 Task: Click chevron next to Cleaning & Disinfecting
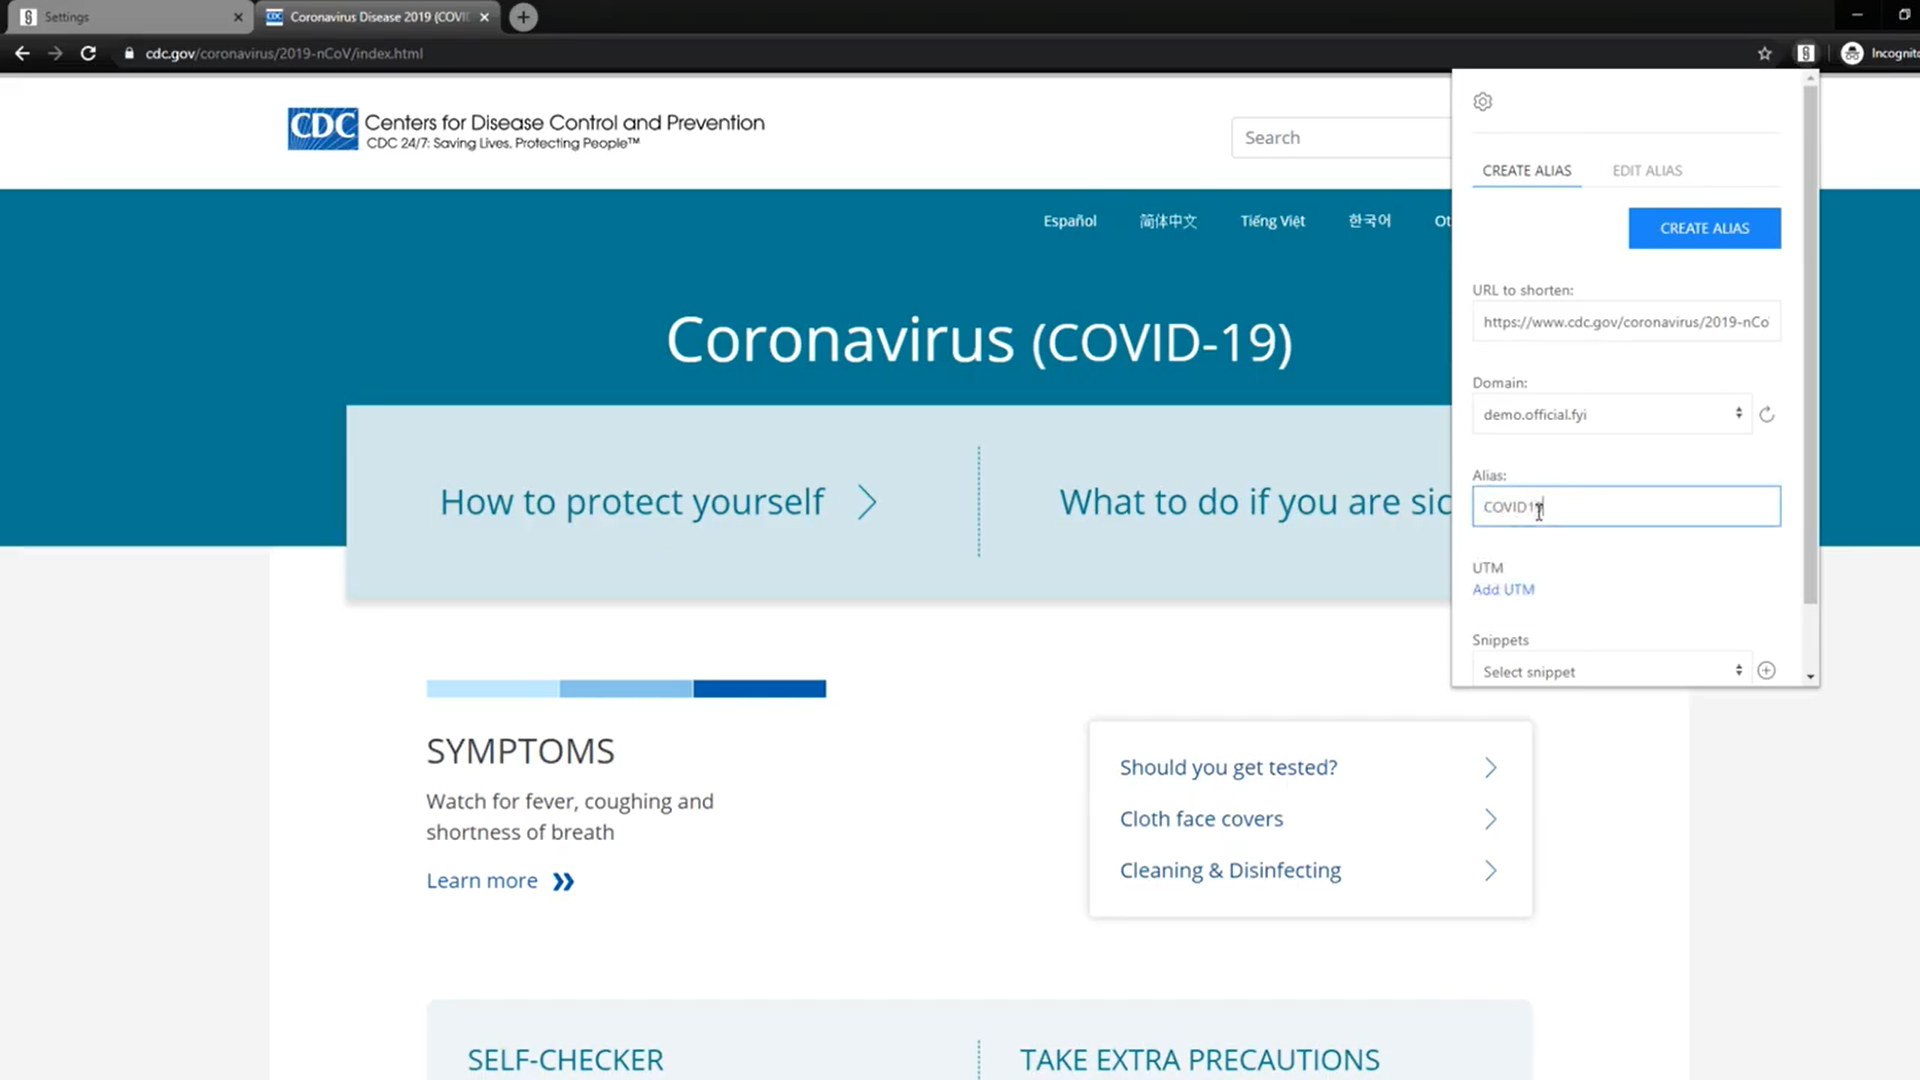tap(1490, 870)
